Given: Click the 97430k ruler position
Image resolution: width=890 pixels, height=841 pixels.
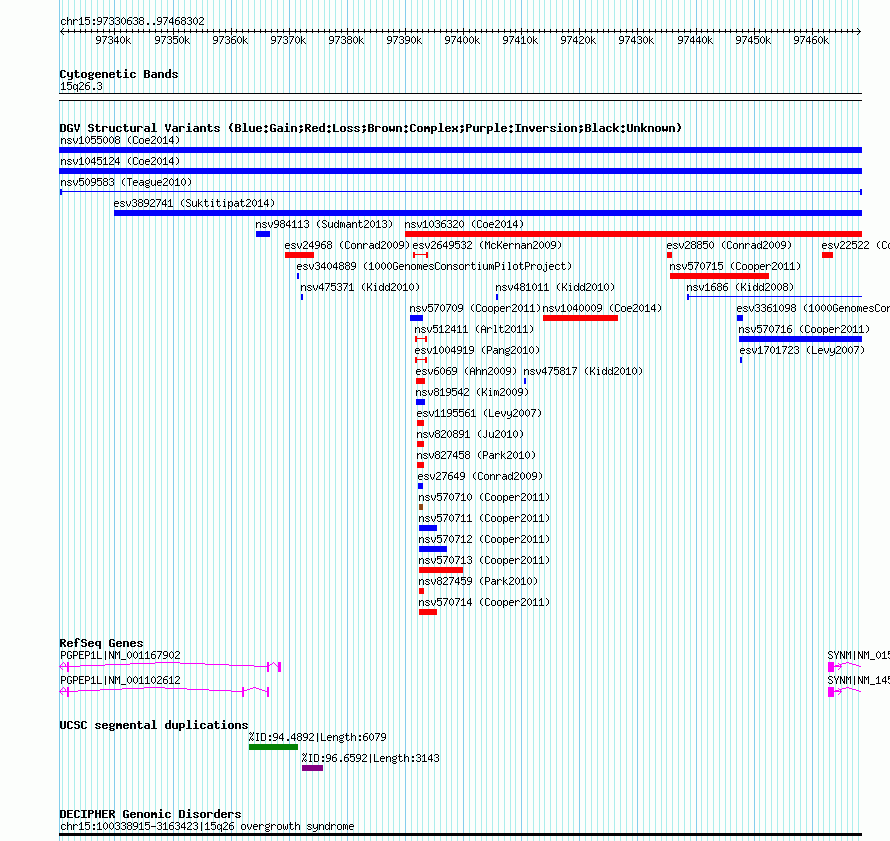Looking at the screenshot, I should tap(636, 40).
